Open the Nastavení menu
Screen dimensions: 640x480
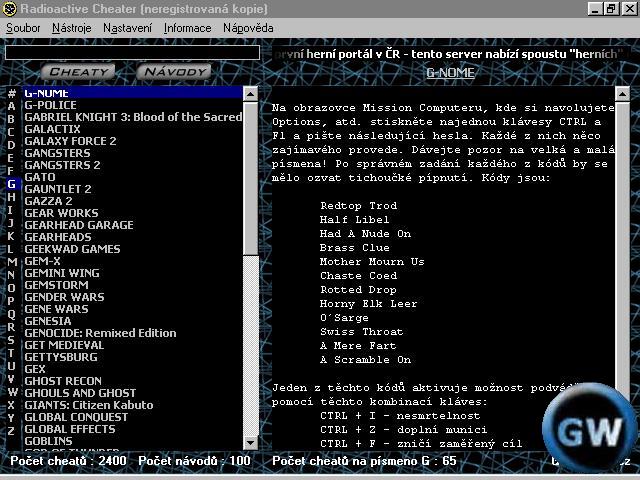127,28
